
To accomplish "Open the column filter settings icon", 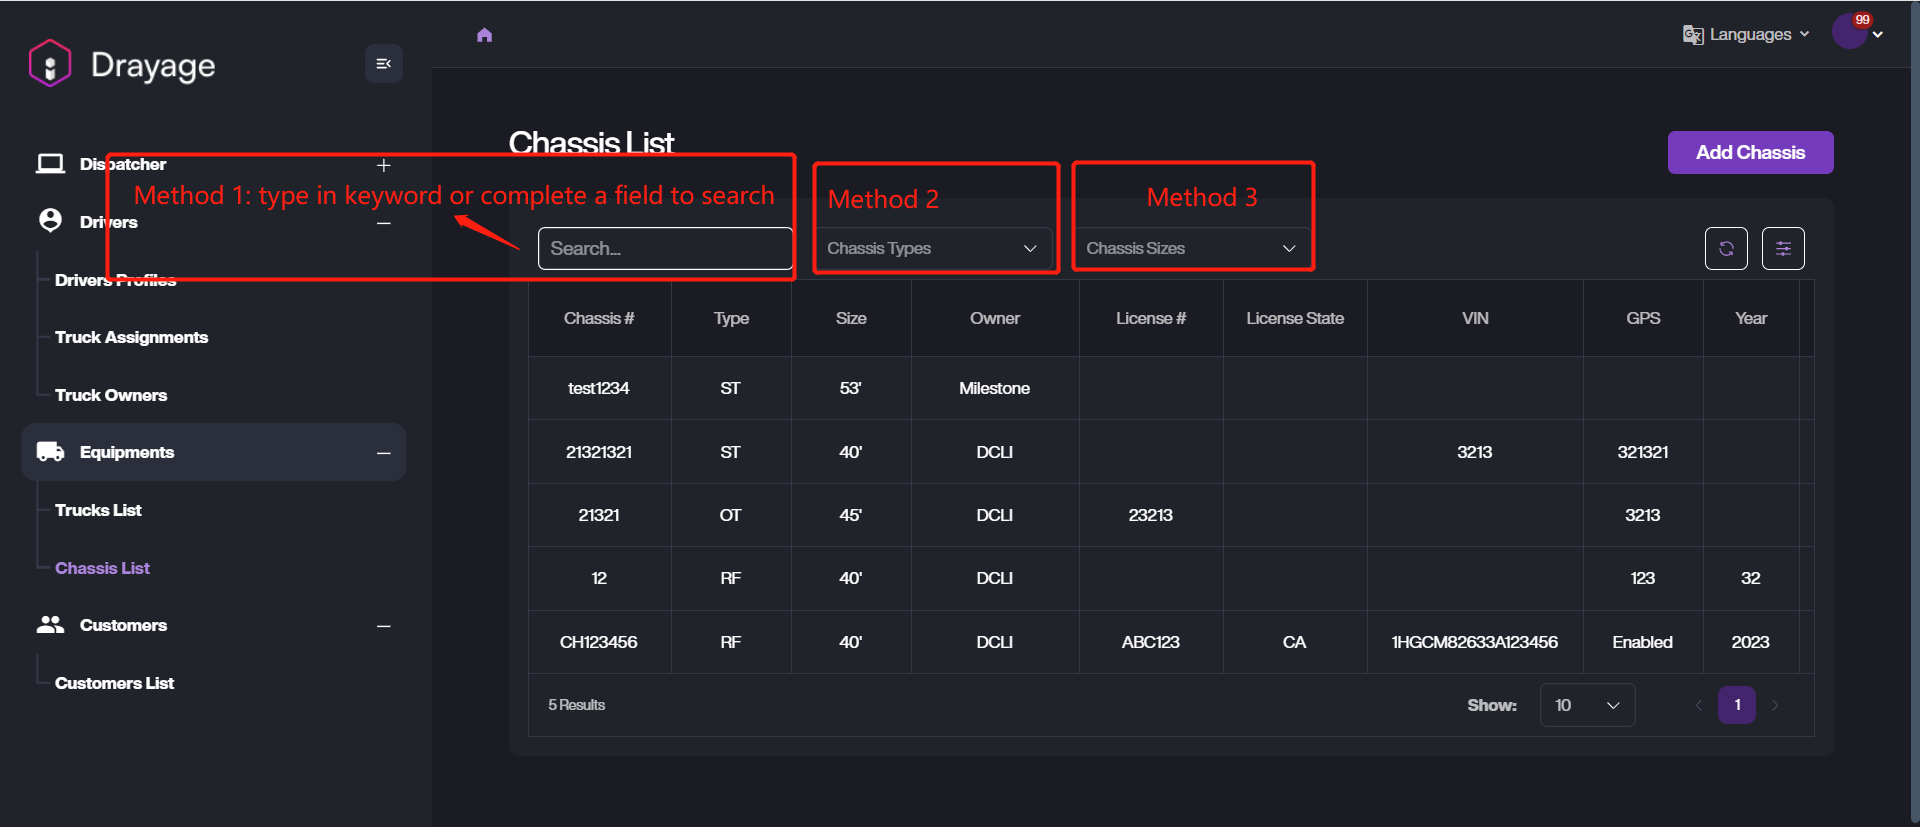I will point(1782,248).
